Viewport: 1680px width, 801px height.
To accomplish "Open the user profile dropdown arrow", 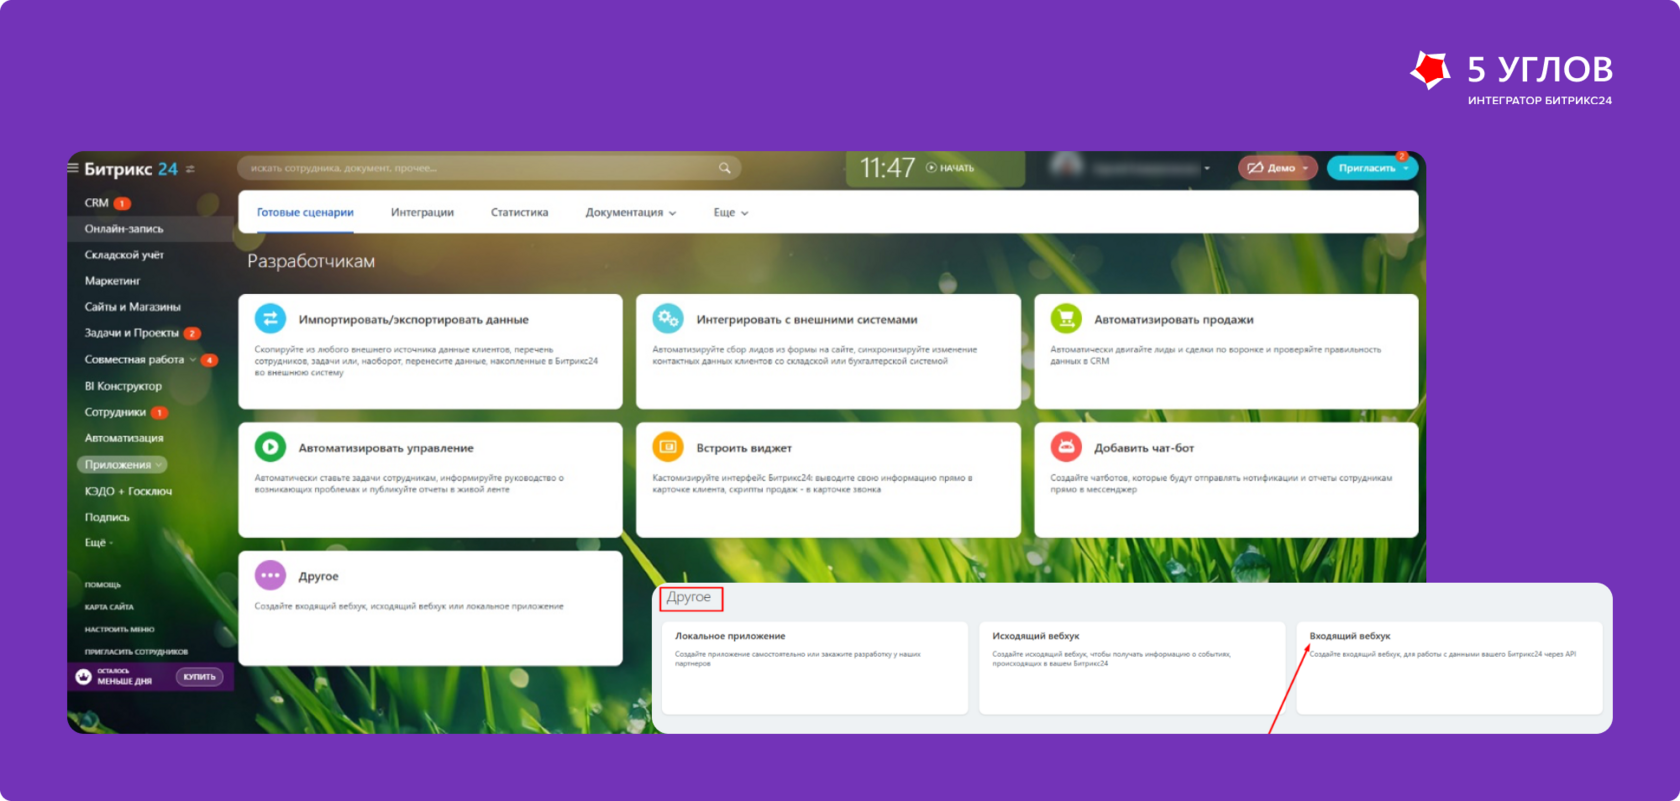I will coord(1207,168).
